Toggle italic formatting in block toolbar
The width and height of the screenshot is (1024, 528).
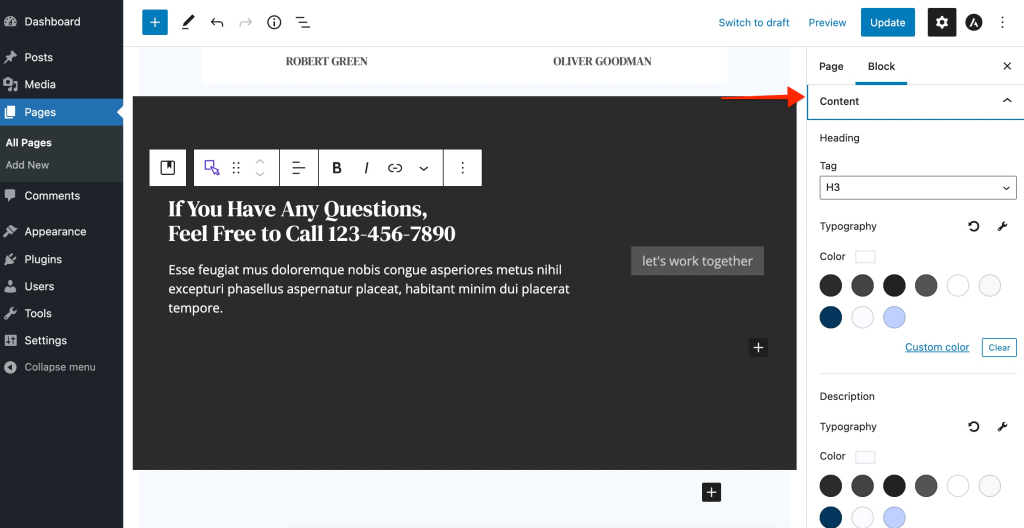tap(366, 168)
